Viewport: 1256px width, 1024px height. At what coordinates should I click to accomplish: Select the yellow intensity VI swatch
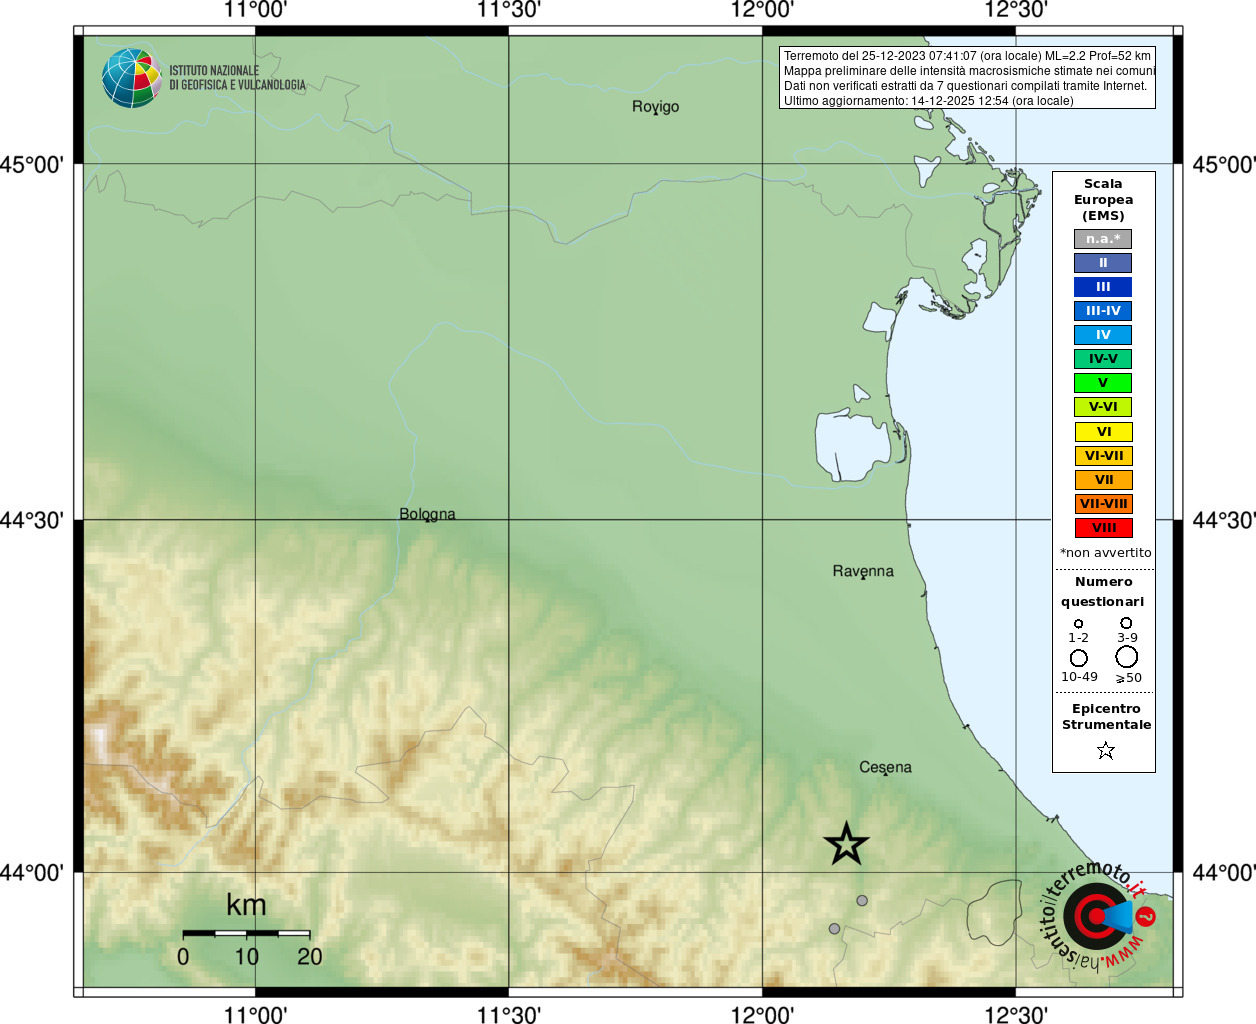pos(1103,432)
